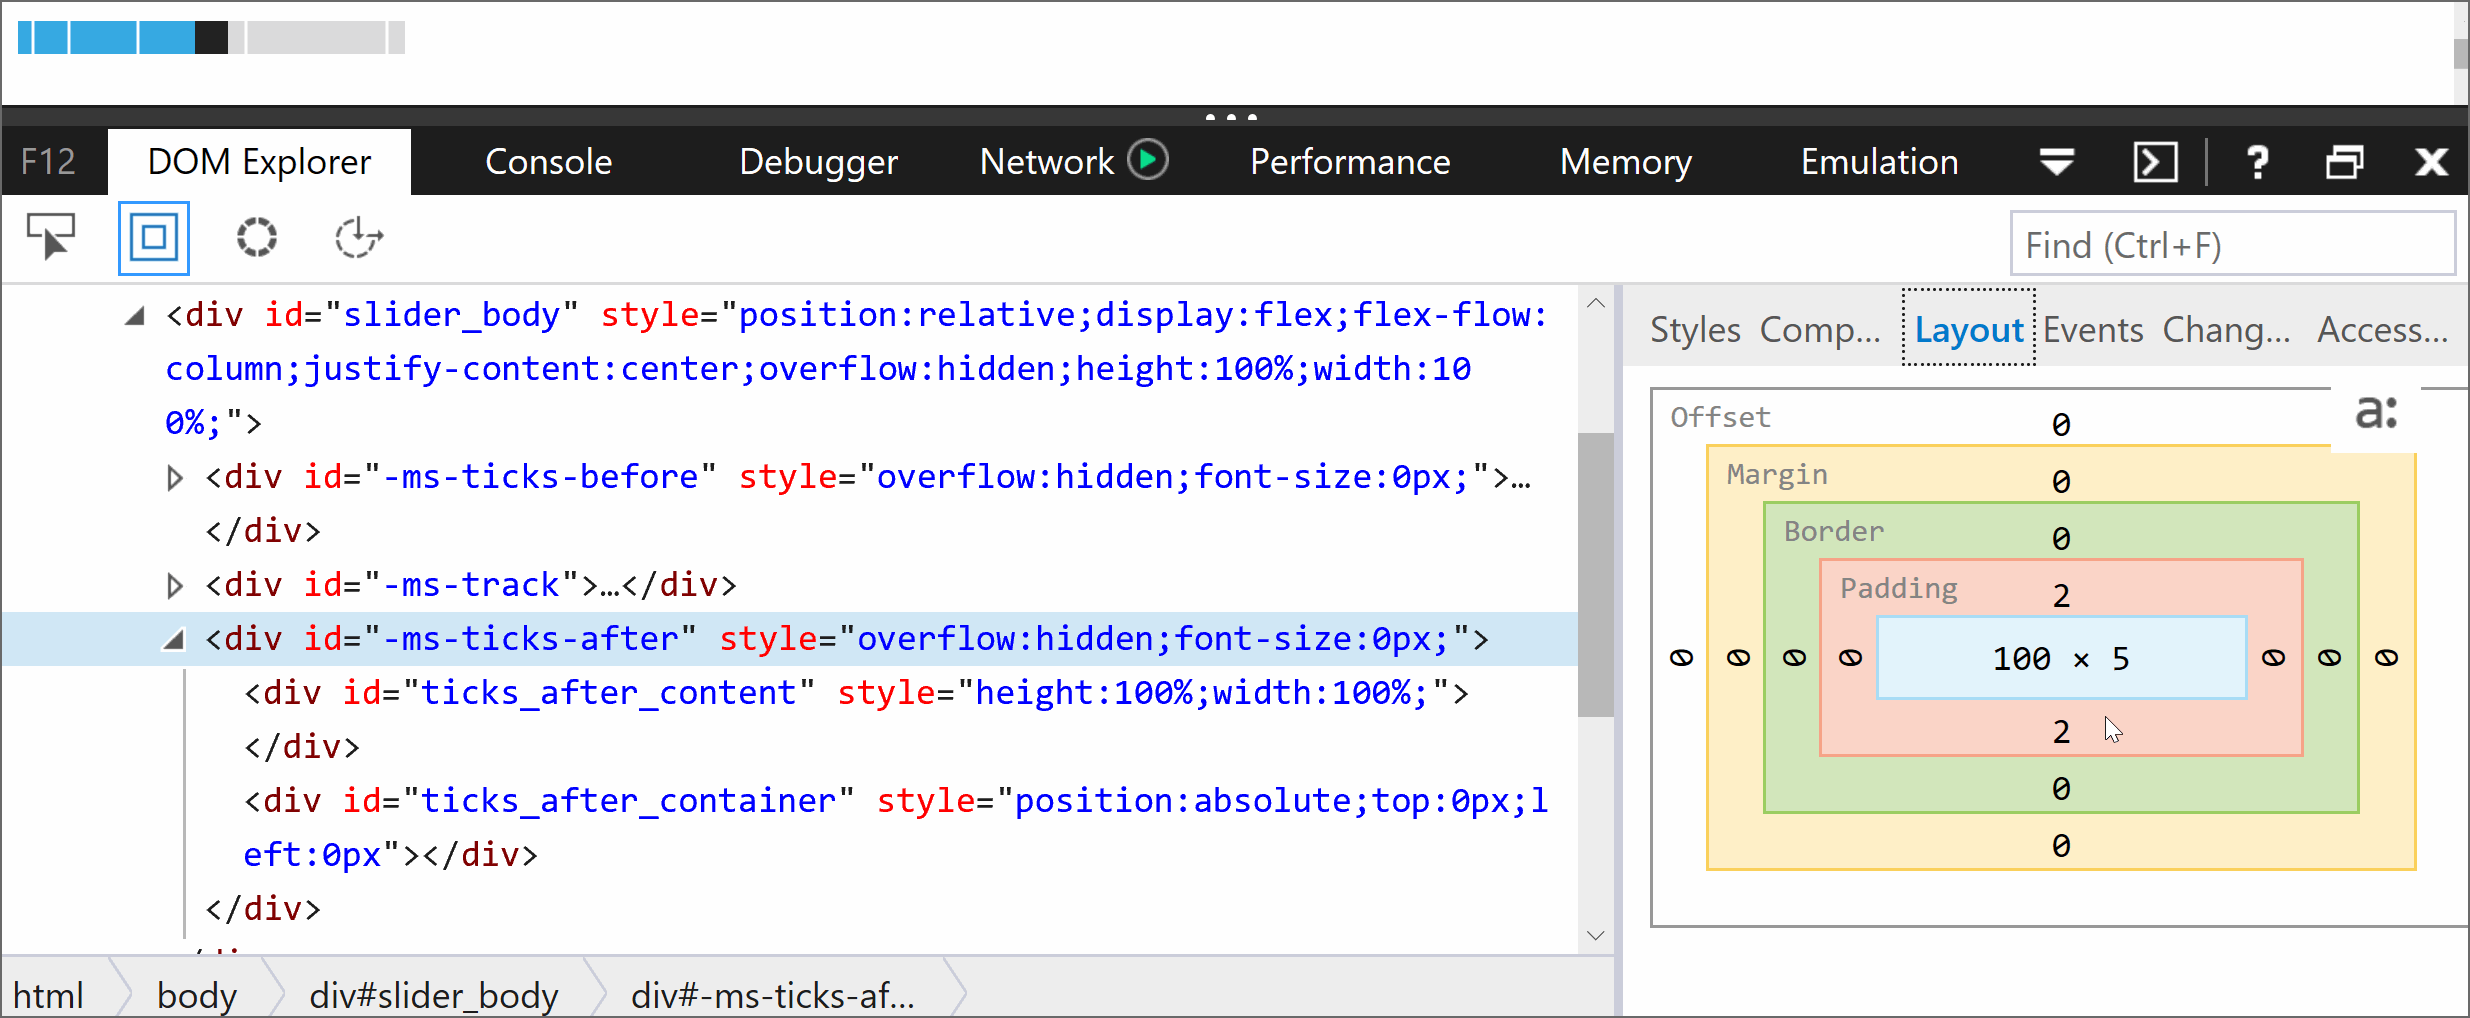Click the DOM refresh icon

pyautogui.click(x=357, y=238)
